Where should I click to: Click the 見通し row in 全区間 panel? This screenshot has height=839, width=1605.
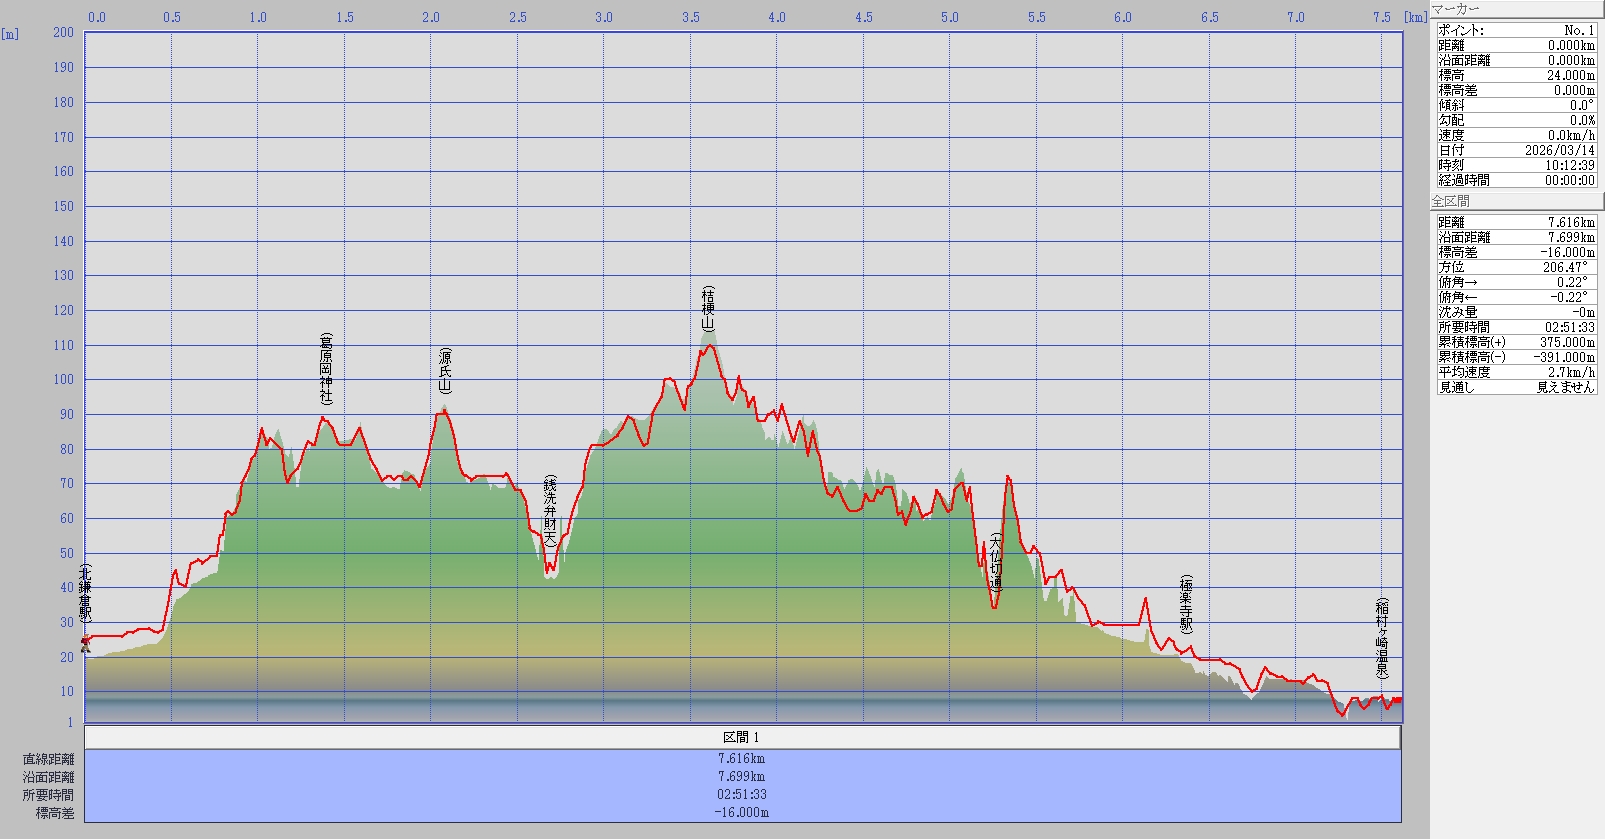[x=1516, y=387]
